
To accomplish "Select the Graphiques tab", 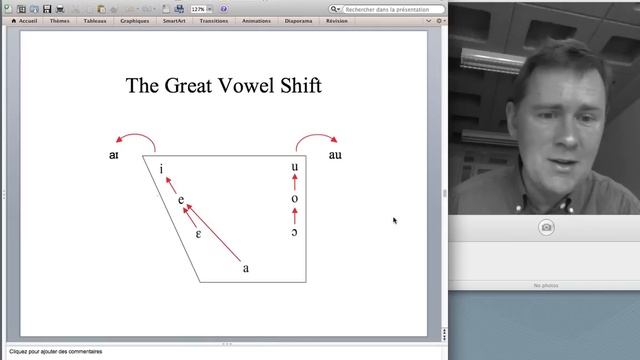I will tap(134, 21).
